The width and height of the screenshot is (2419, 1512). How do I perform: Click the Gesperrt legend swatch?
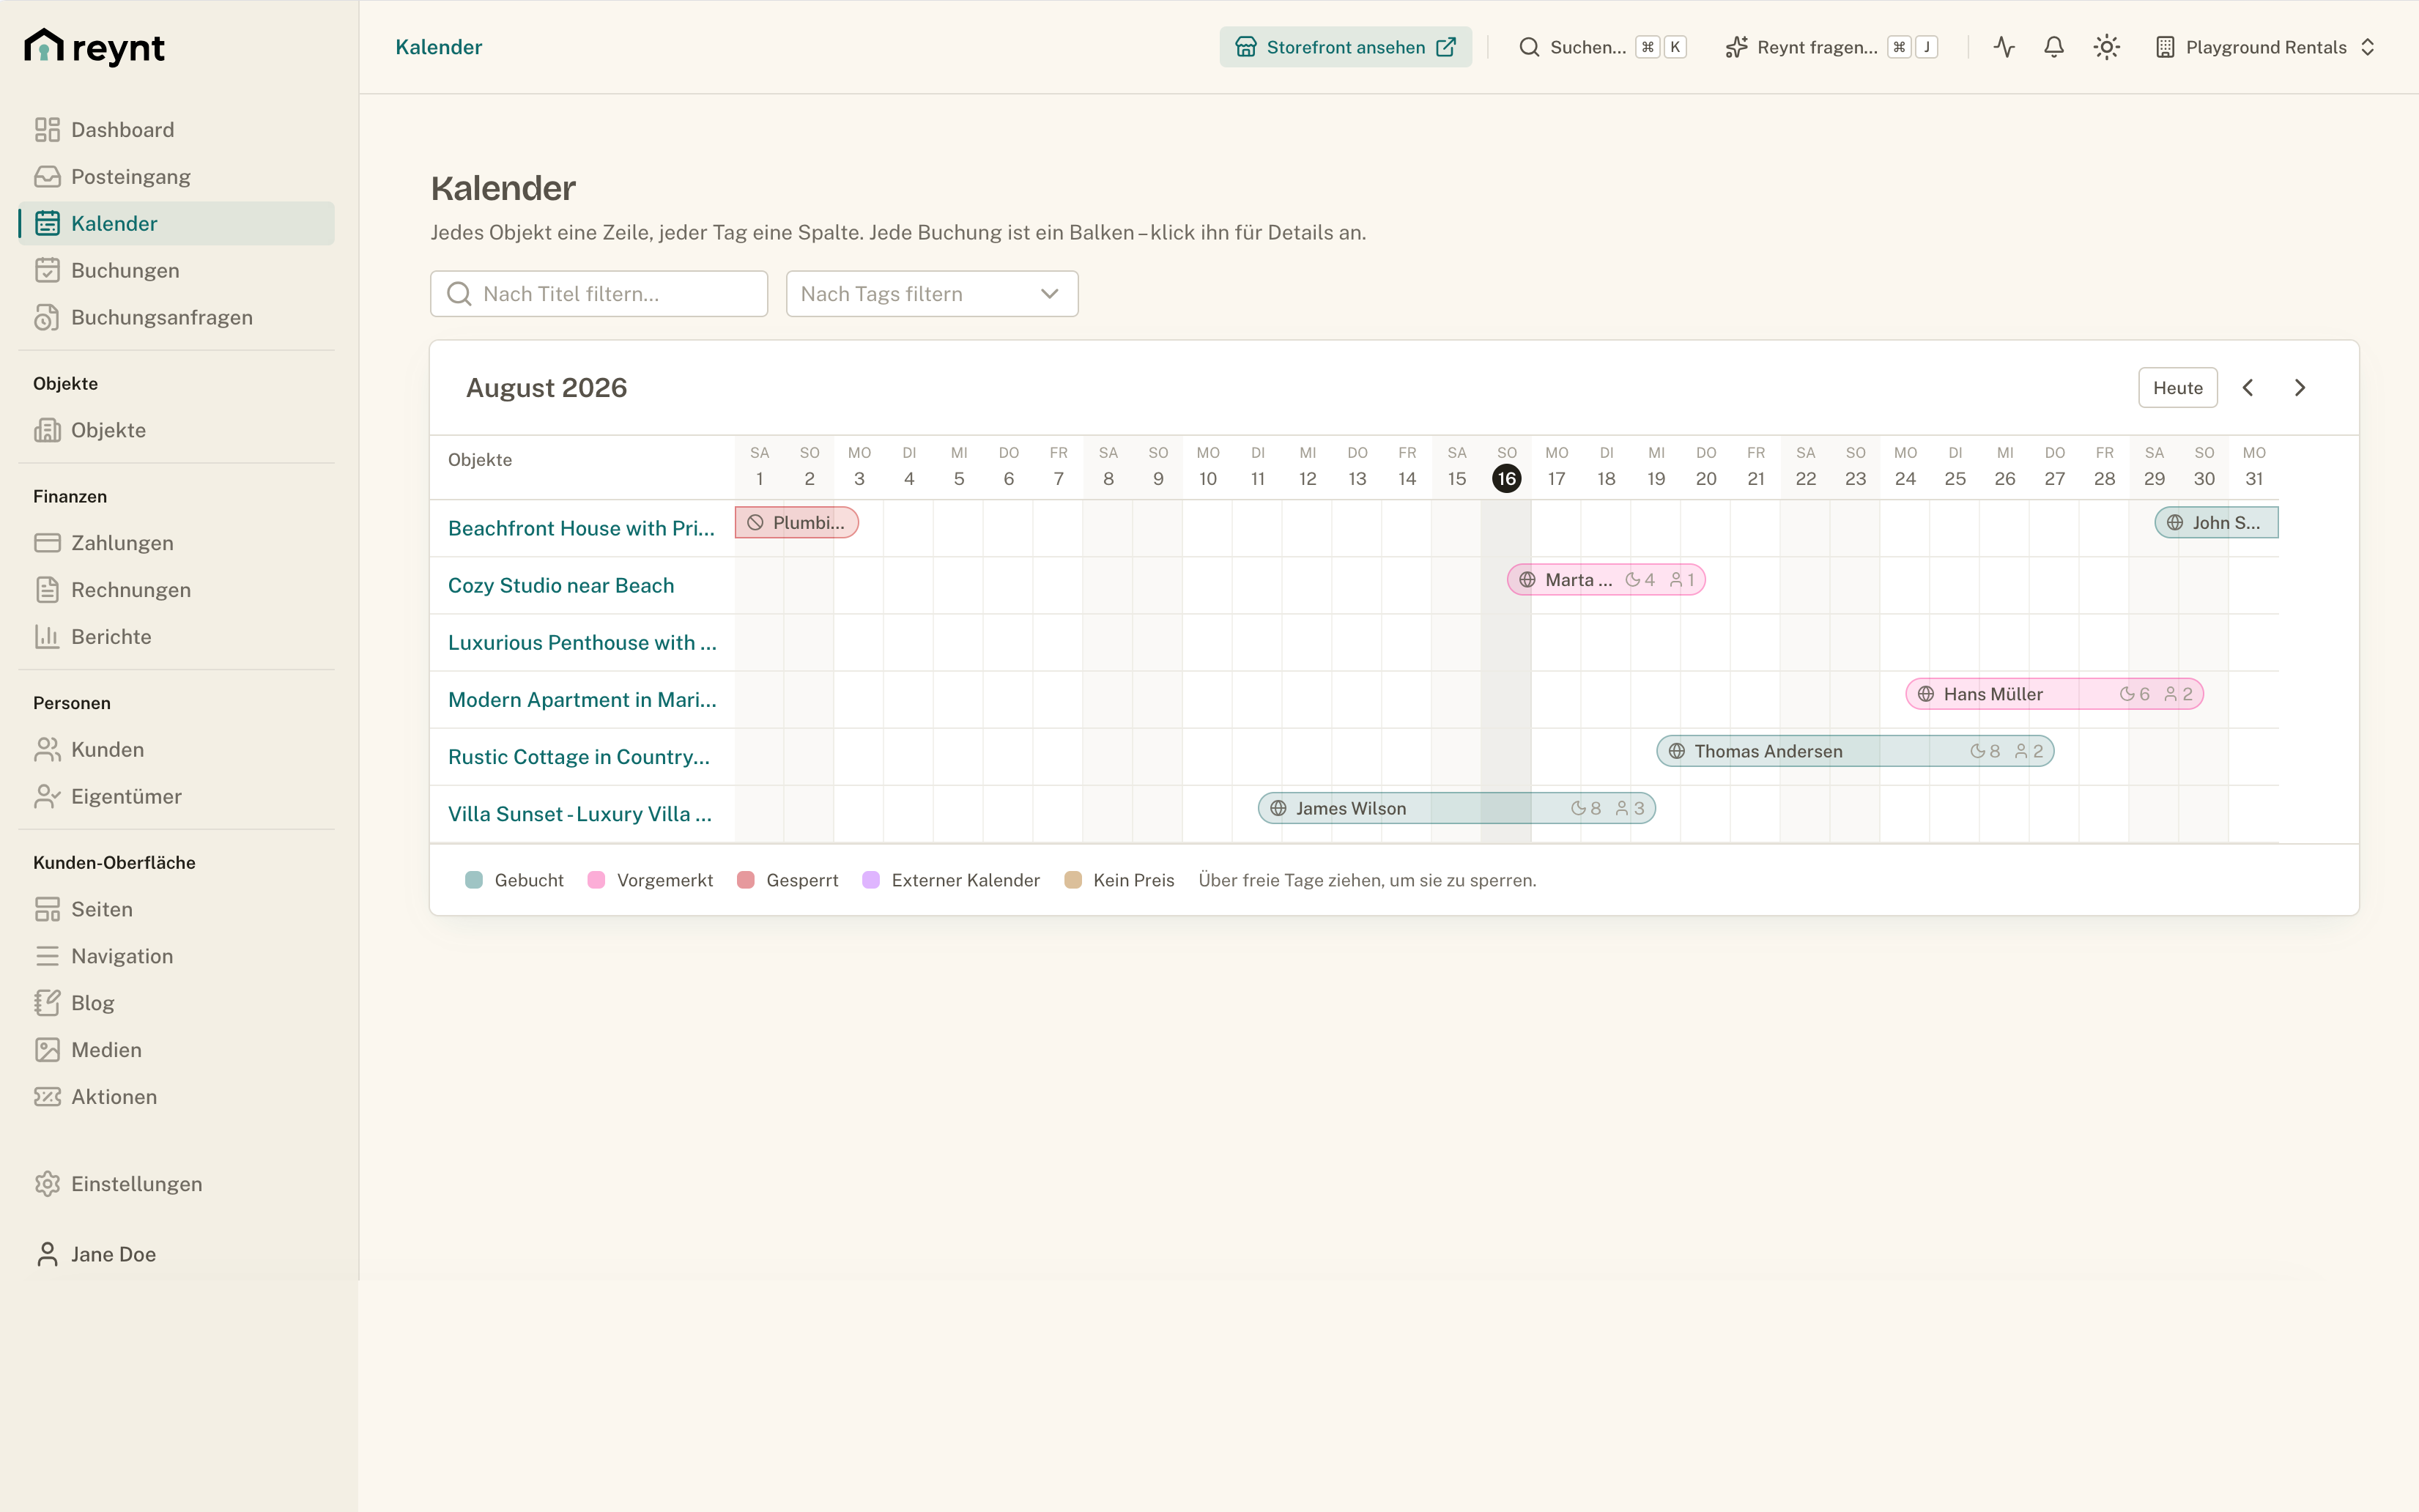pyautogui.click(x=746, y=880)
